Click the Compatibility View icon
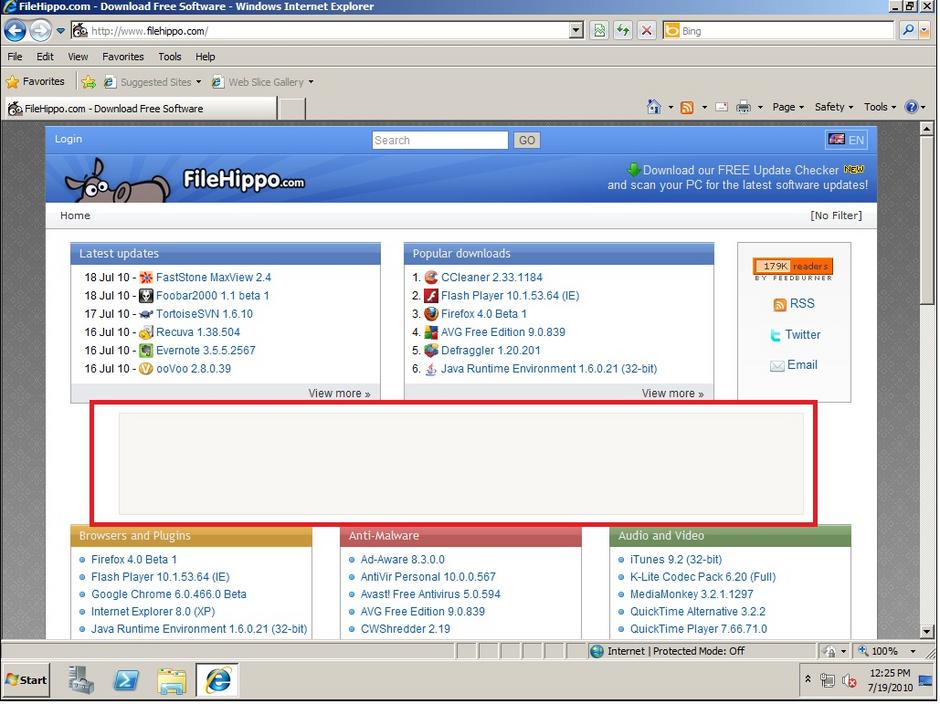The height and width of the screenshot is (704, 940). tap(598, 31)
